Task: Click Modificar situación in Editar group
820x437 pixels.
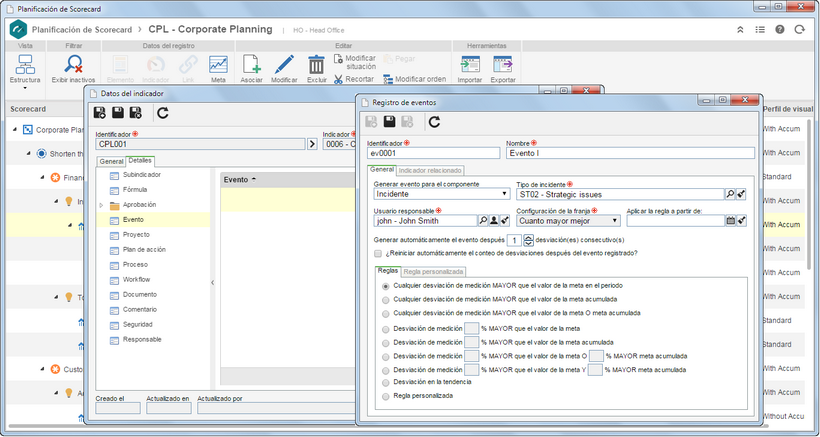Action: coord(355,62)
